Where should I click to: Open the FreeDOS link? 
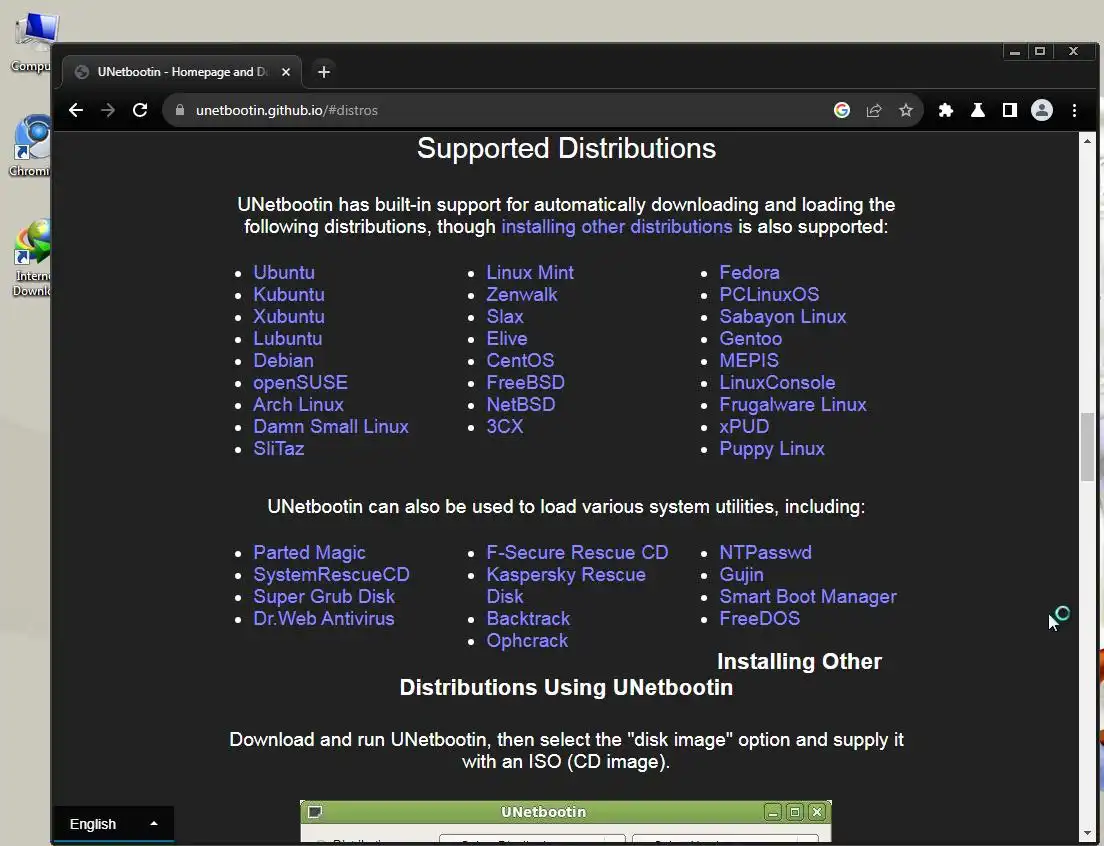(x=760, y=619)
